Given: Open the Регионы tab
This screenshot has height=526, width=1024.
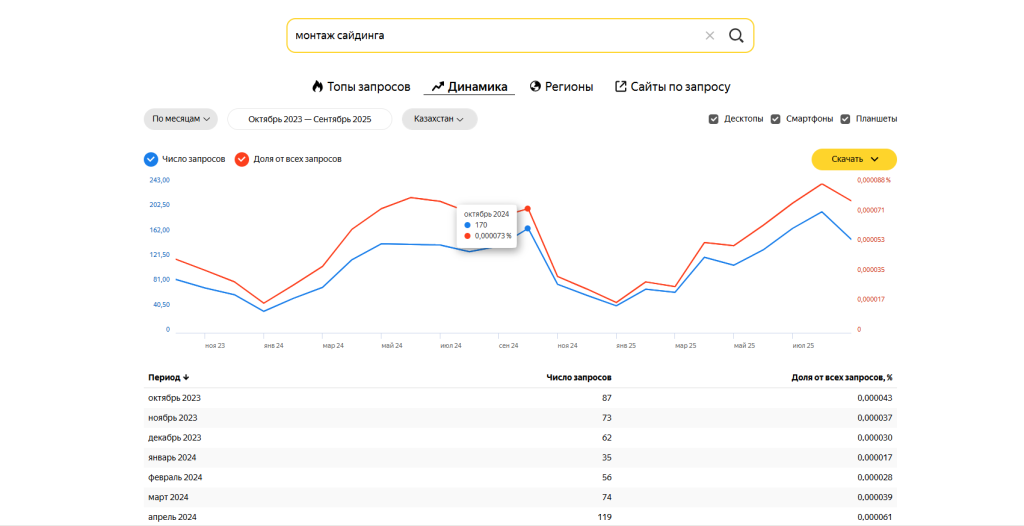Looking at the screenshot, I should coord(568,87).
